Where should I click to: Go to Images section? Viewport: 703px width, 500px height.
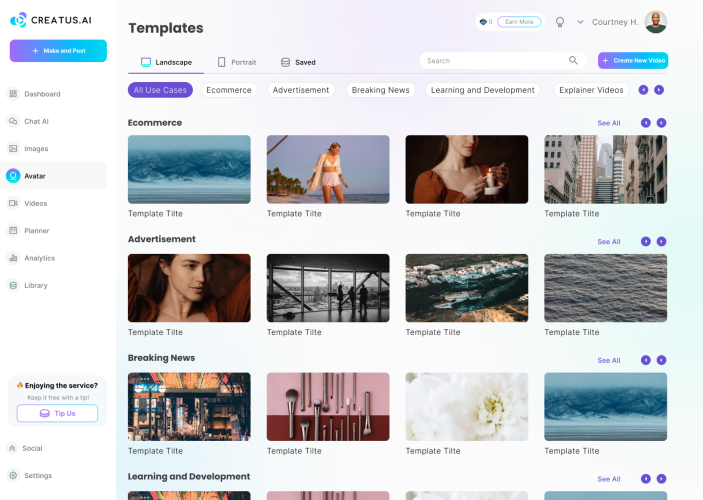(28, 148)
